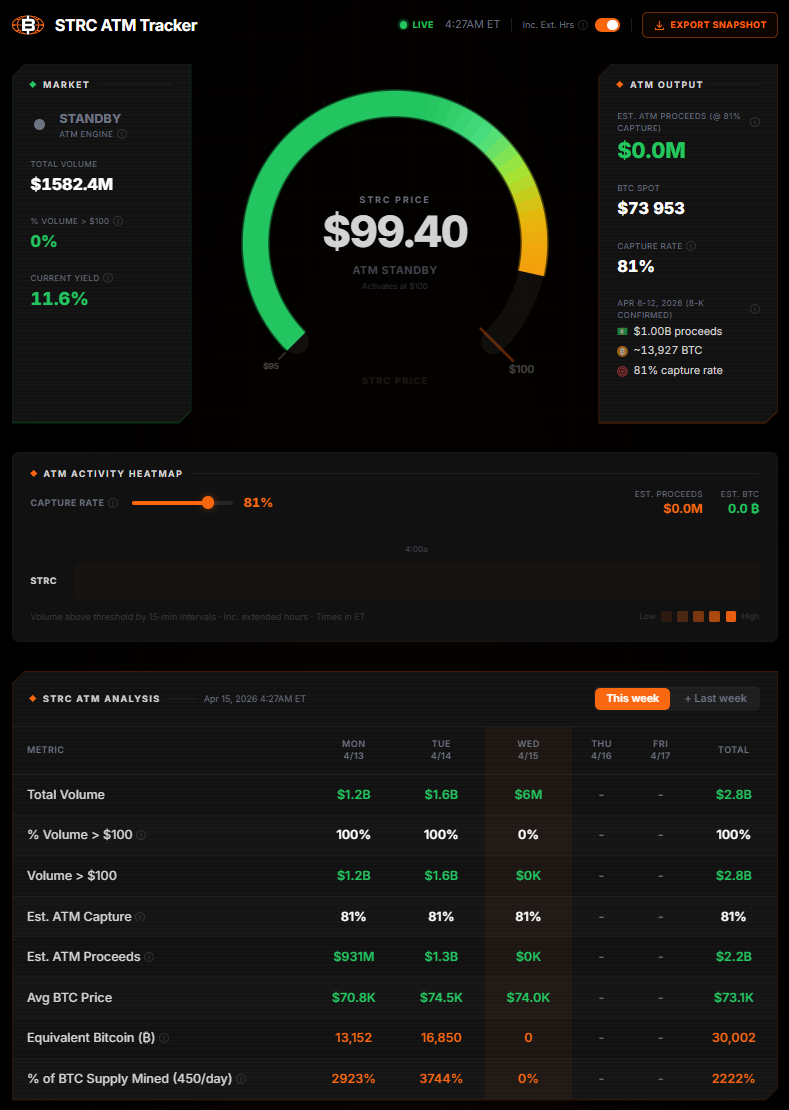Switch to This week tab
This screenshot has height=1110, width=789.
632,698
